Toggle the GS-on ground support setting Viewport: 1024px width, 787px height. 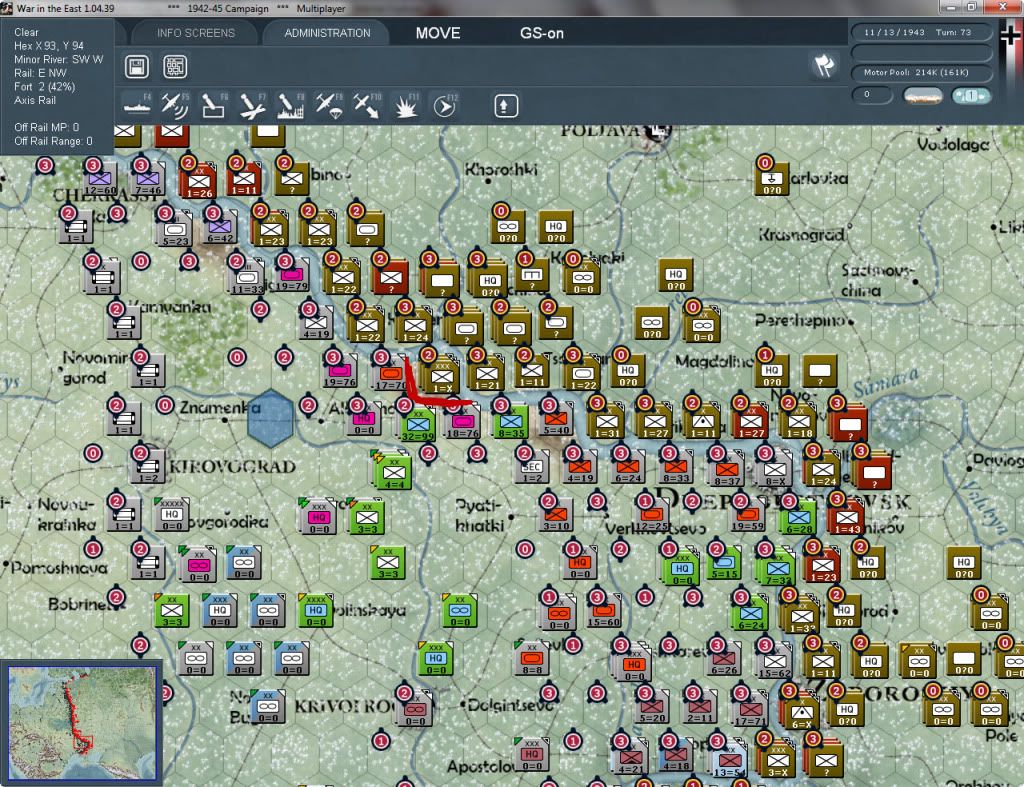point(541,33)
